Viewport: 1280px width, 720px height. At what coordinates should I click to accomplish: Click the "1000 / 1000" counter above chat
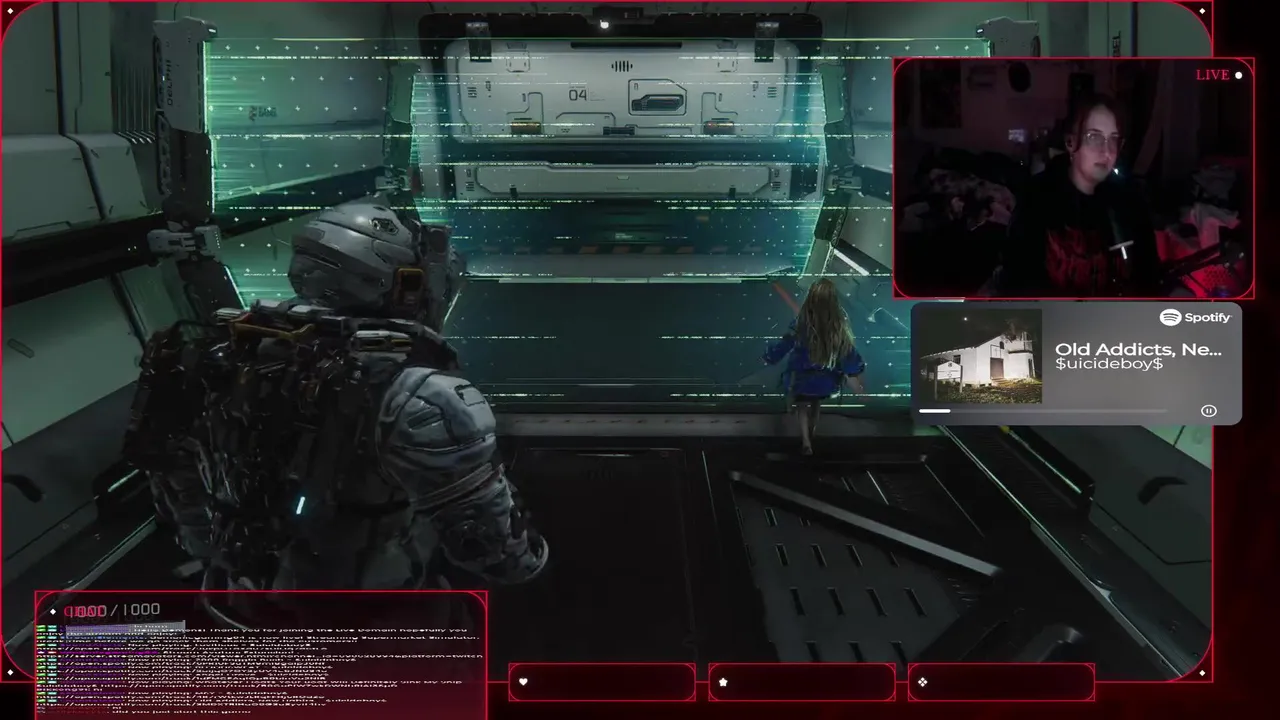pos(112,610)
